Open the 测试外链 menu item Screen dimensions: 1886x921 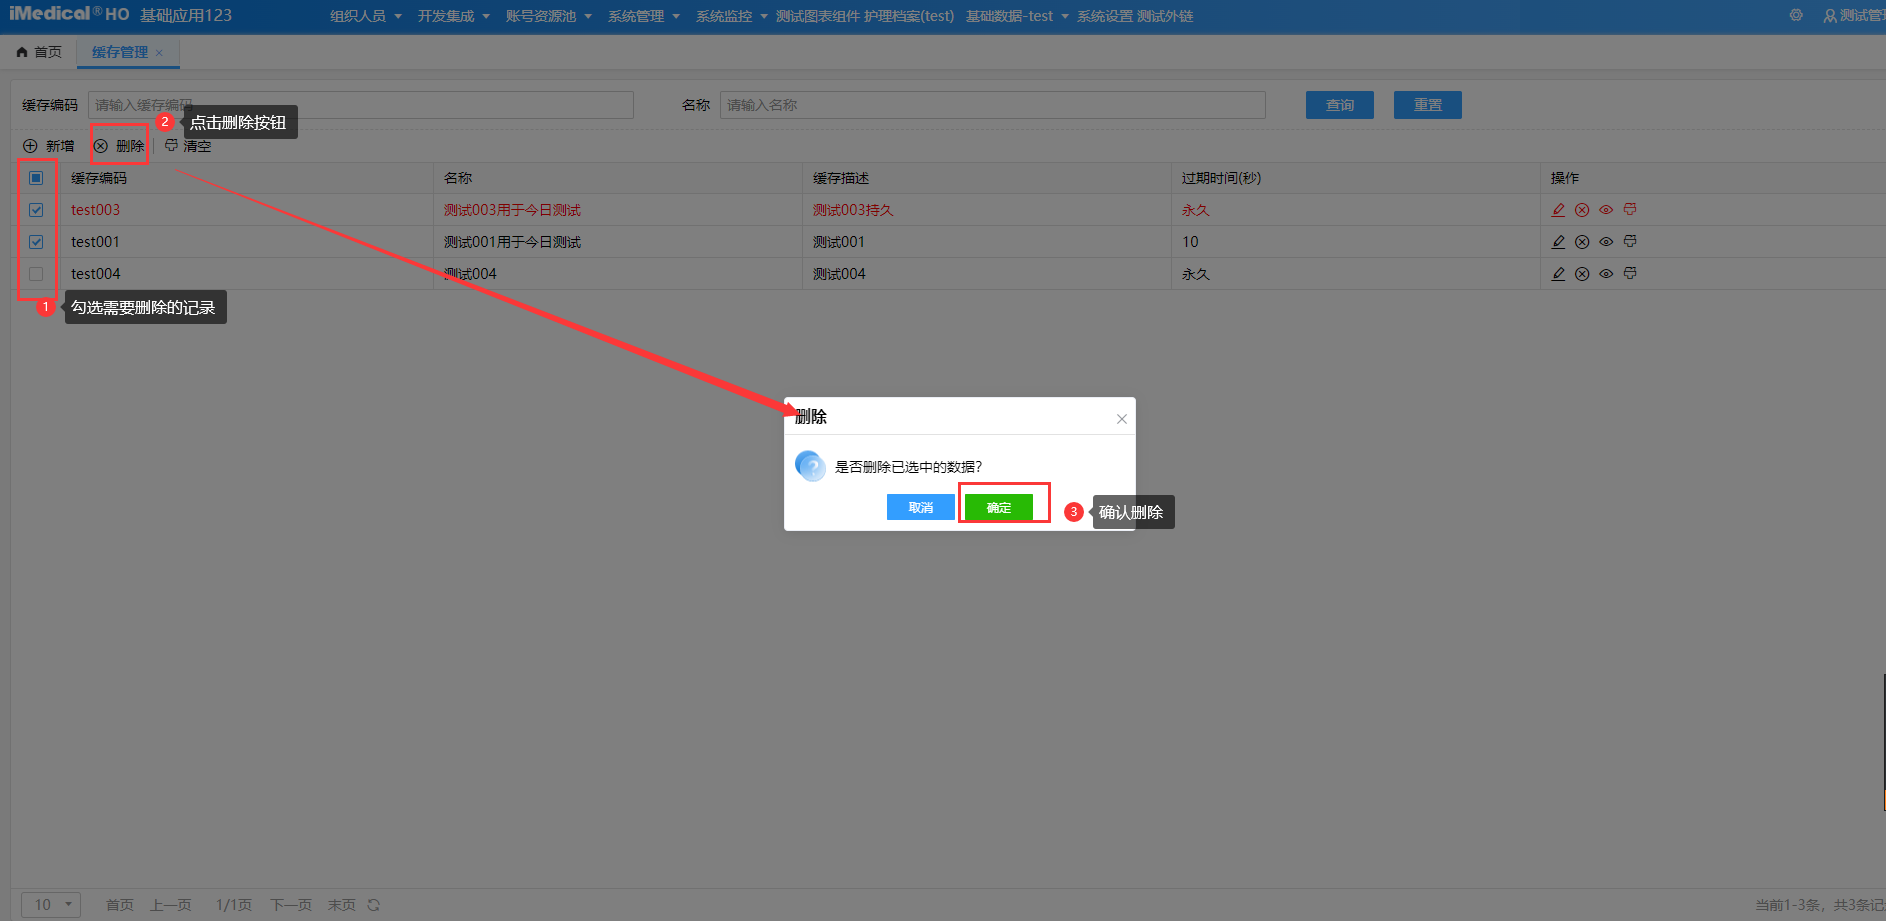pos(1165,16)
